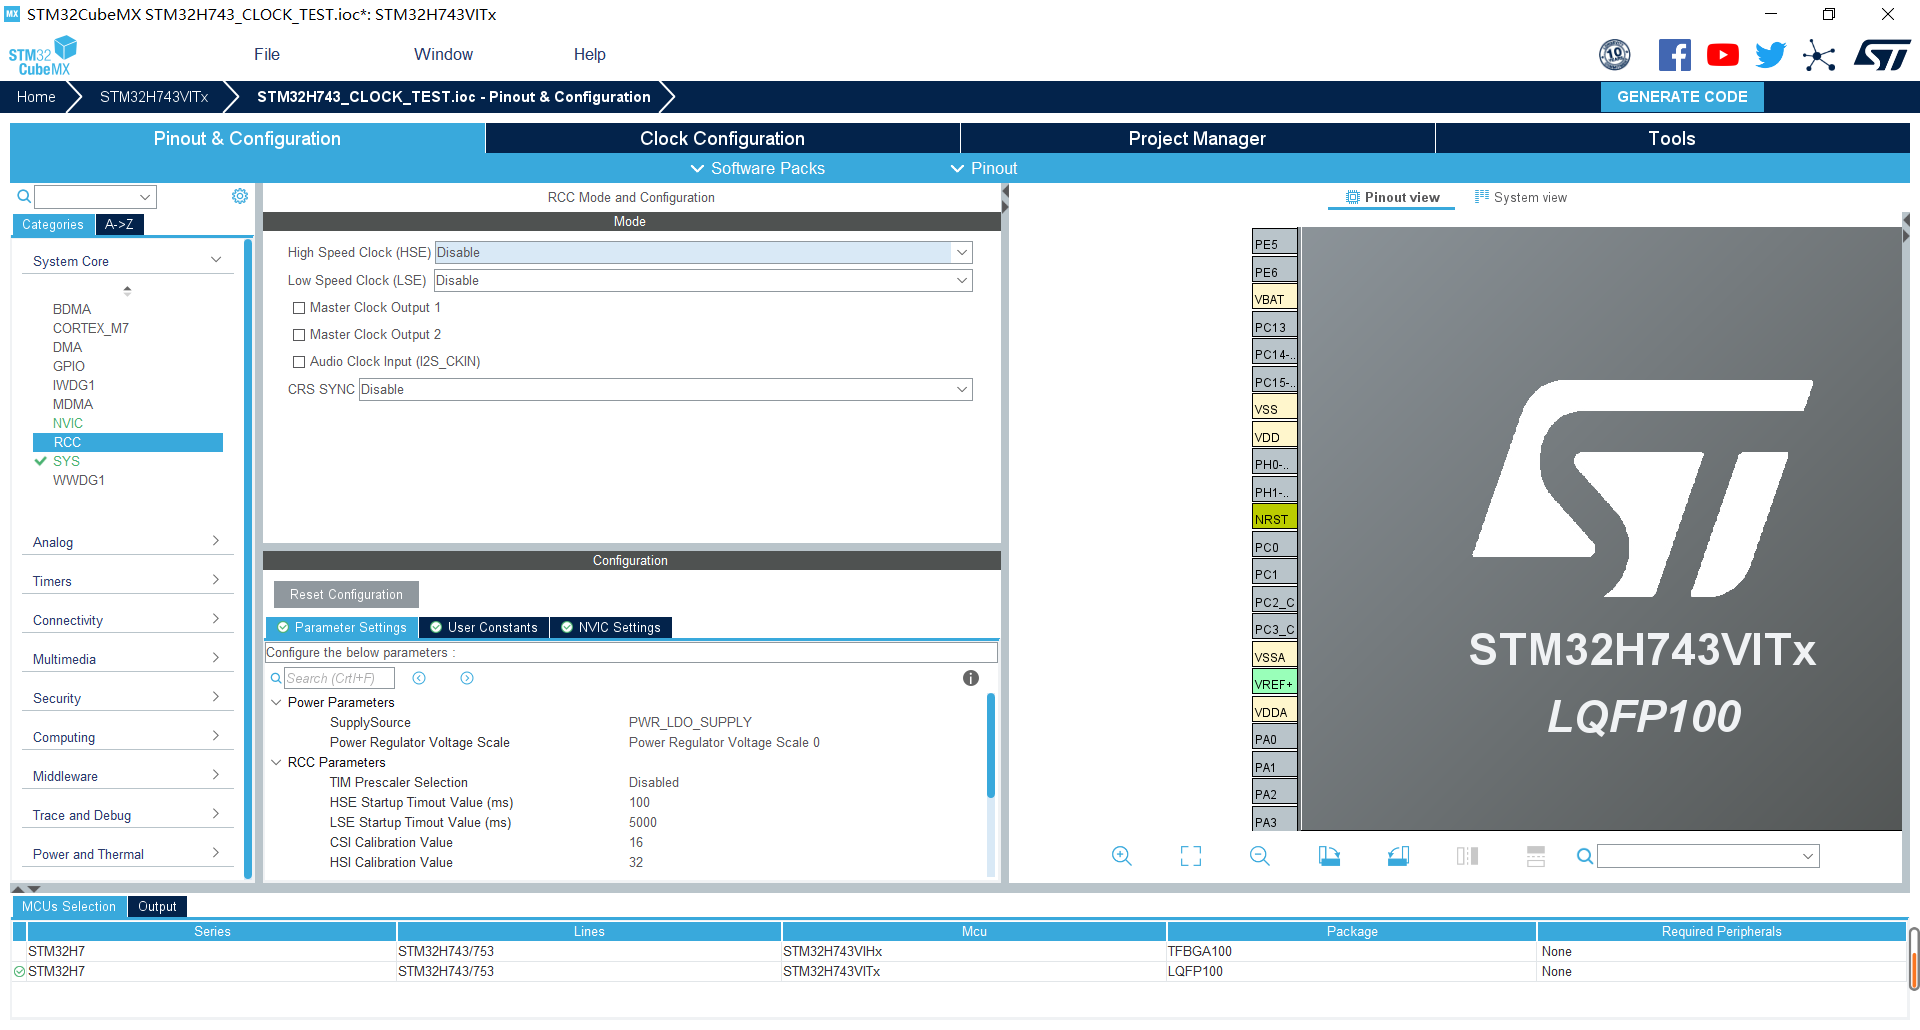Open the Output tab in bottom panel
The height and width of the screenshot is (1030, 1920).
[157, 907]
